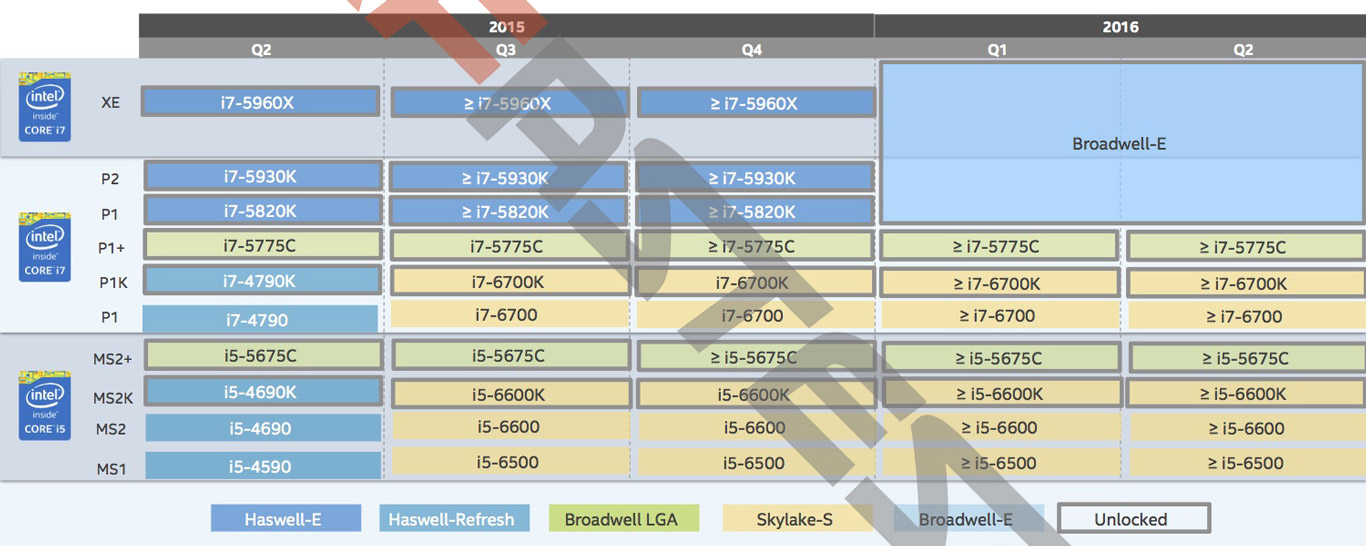Click the ≥ i7-5960X cell under Q4
Viewport: 1366px width, 546px height.
pyautogui.click(x=755, y=102)
